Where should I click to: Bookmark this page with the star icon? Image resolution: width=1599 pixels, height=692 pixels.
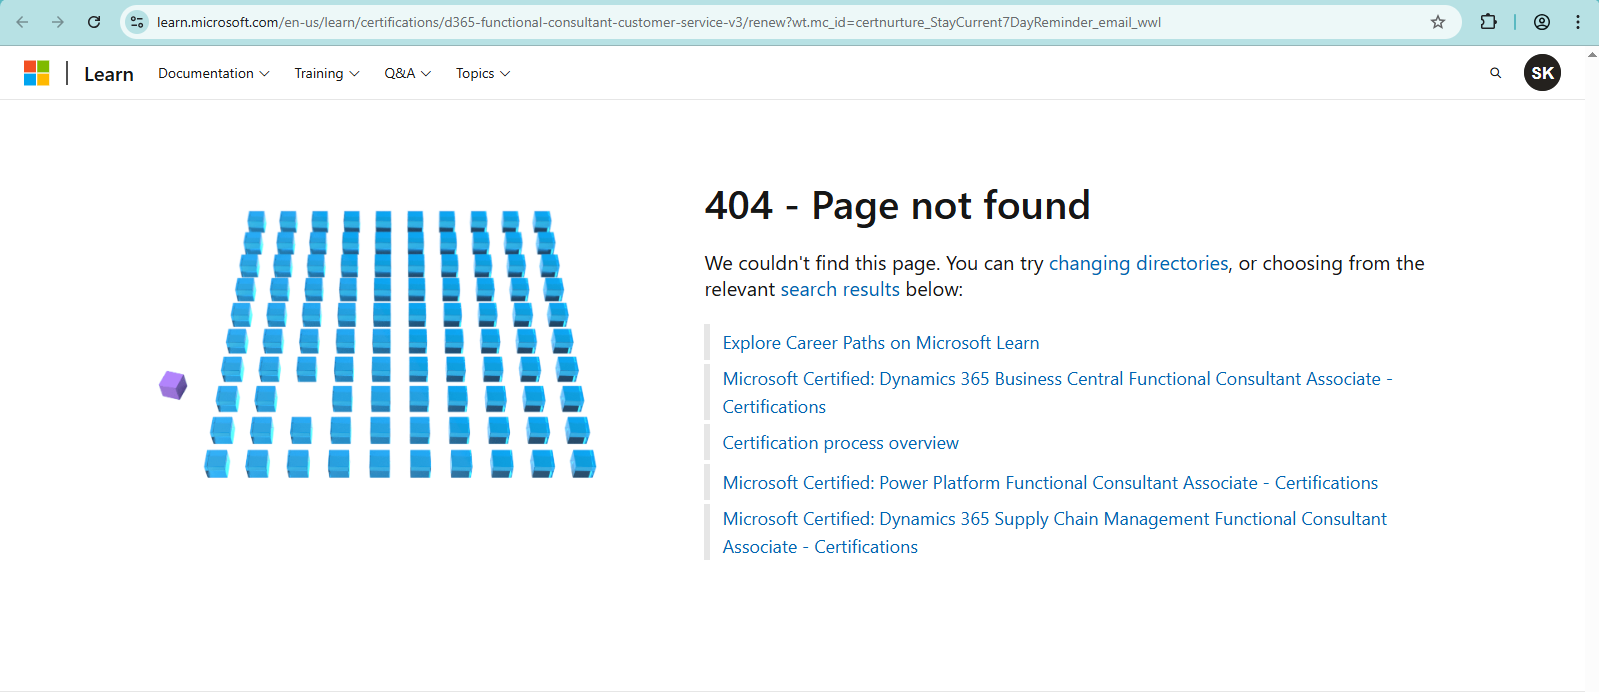[x=1438, y=22]
